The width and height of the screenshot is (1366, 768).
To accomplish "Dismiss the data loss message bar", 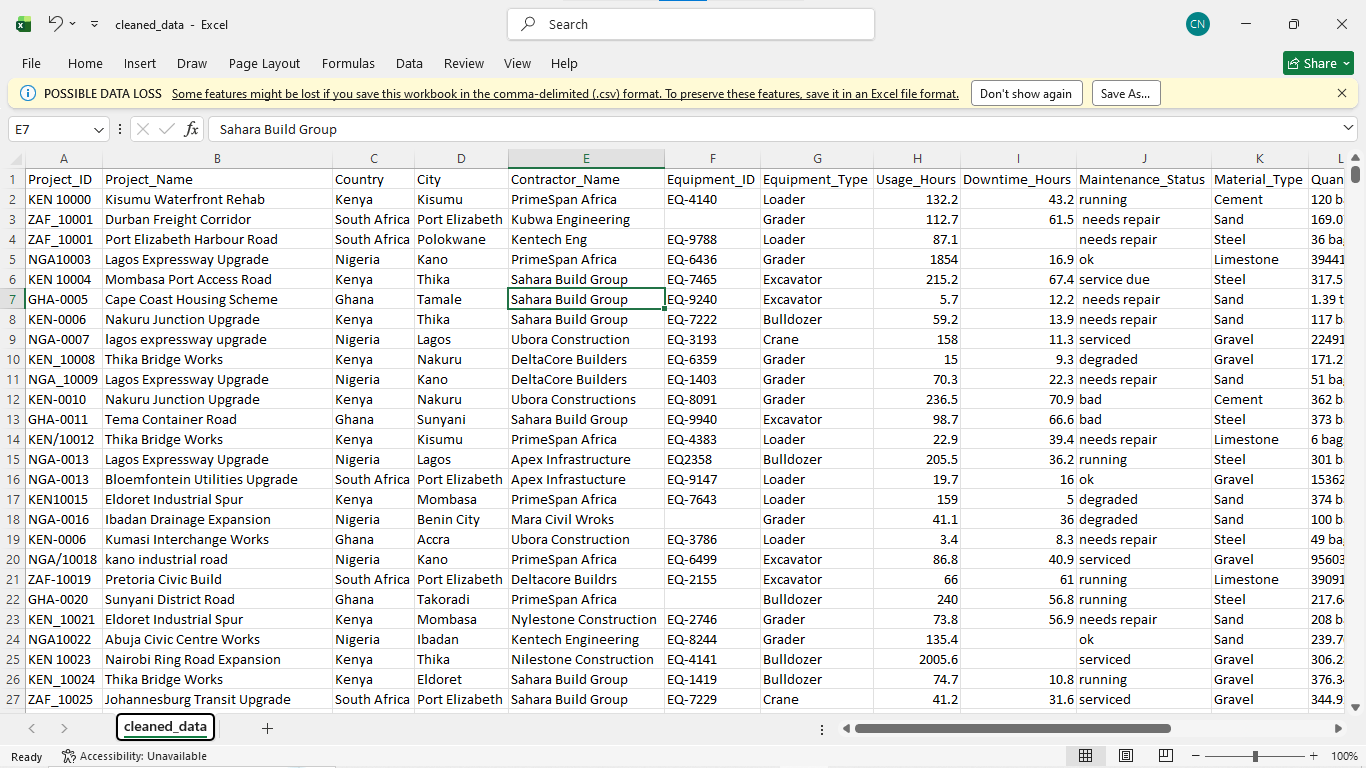I will point(1342,93).
